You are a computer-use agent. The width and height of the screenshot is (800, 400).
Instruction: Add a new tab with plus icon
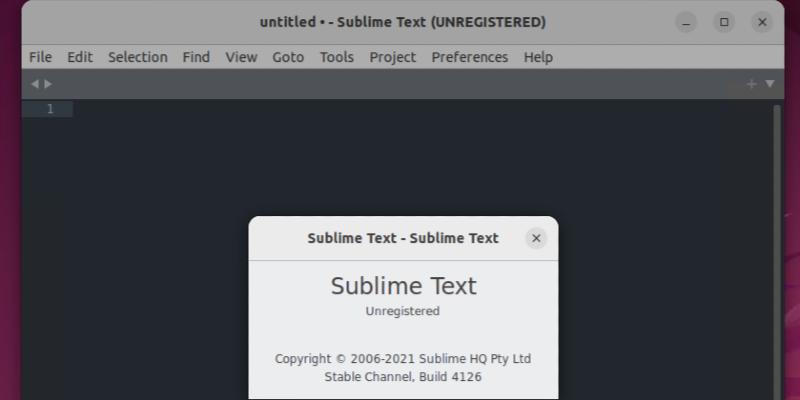pos(751,84)
